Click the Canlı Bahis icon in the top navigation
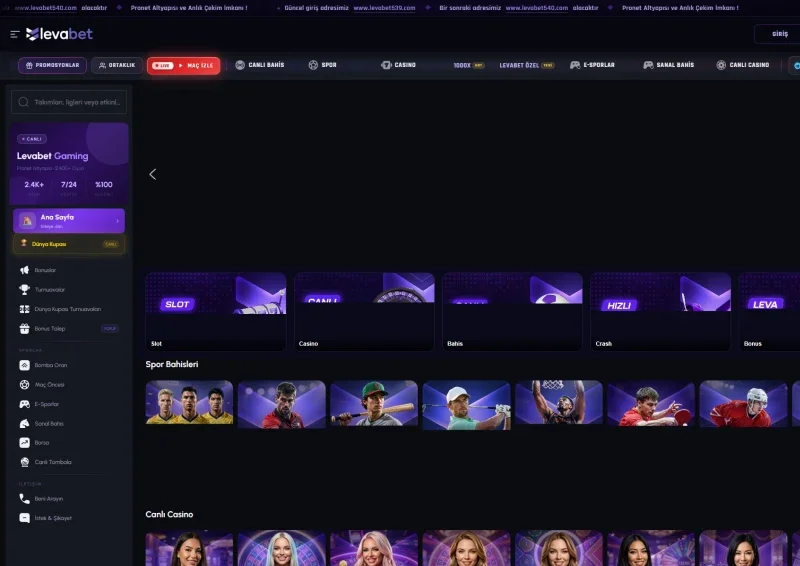Screen dimensions: 800x566 click(240, 65)
